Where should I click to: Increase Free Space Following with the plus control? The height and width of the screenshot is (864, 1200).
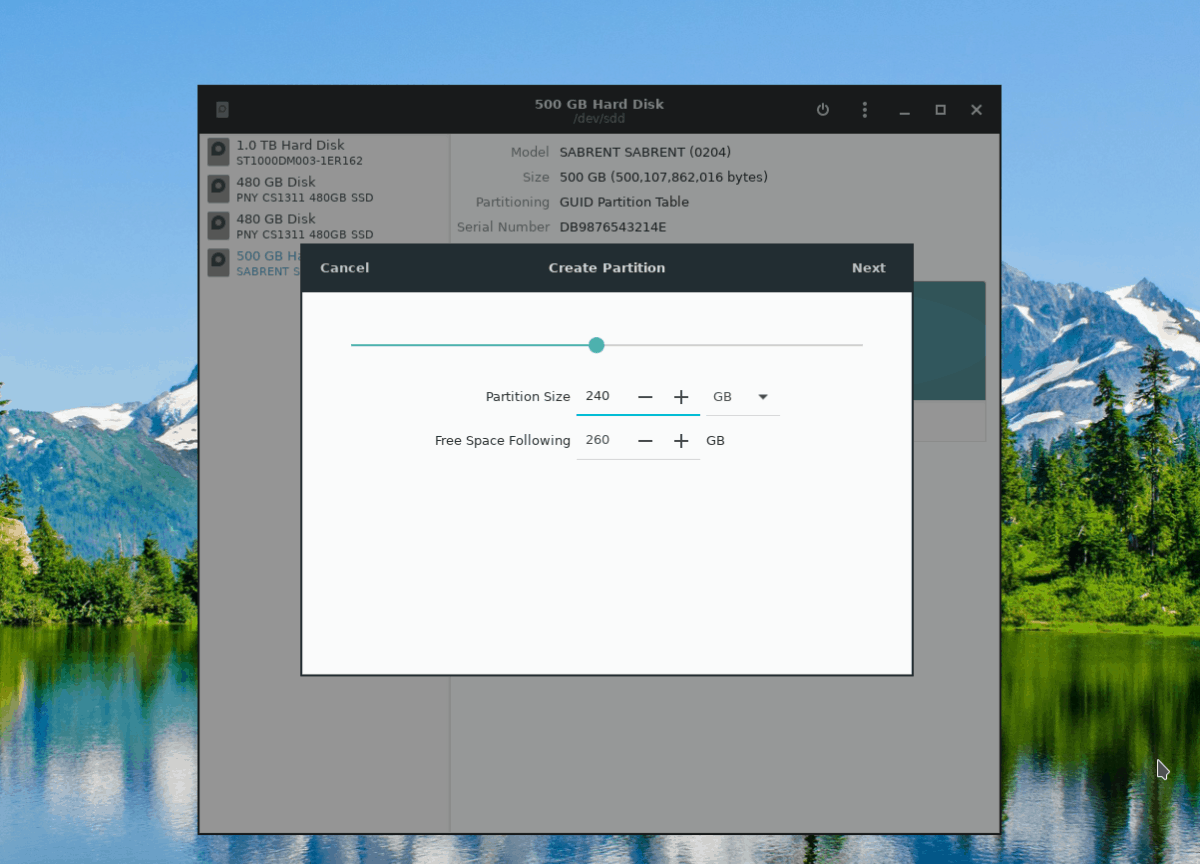pos(681,440)
